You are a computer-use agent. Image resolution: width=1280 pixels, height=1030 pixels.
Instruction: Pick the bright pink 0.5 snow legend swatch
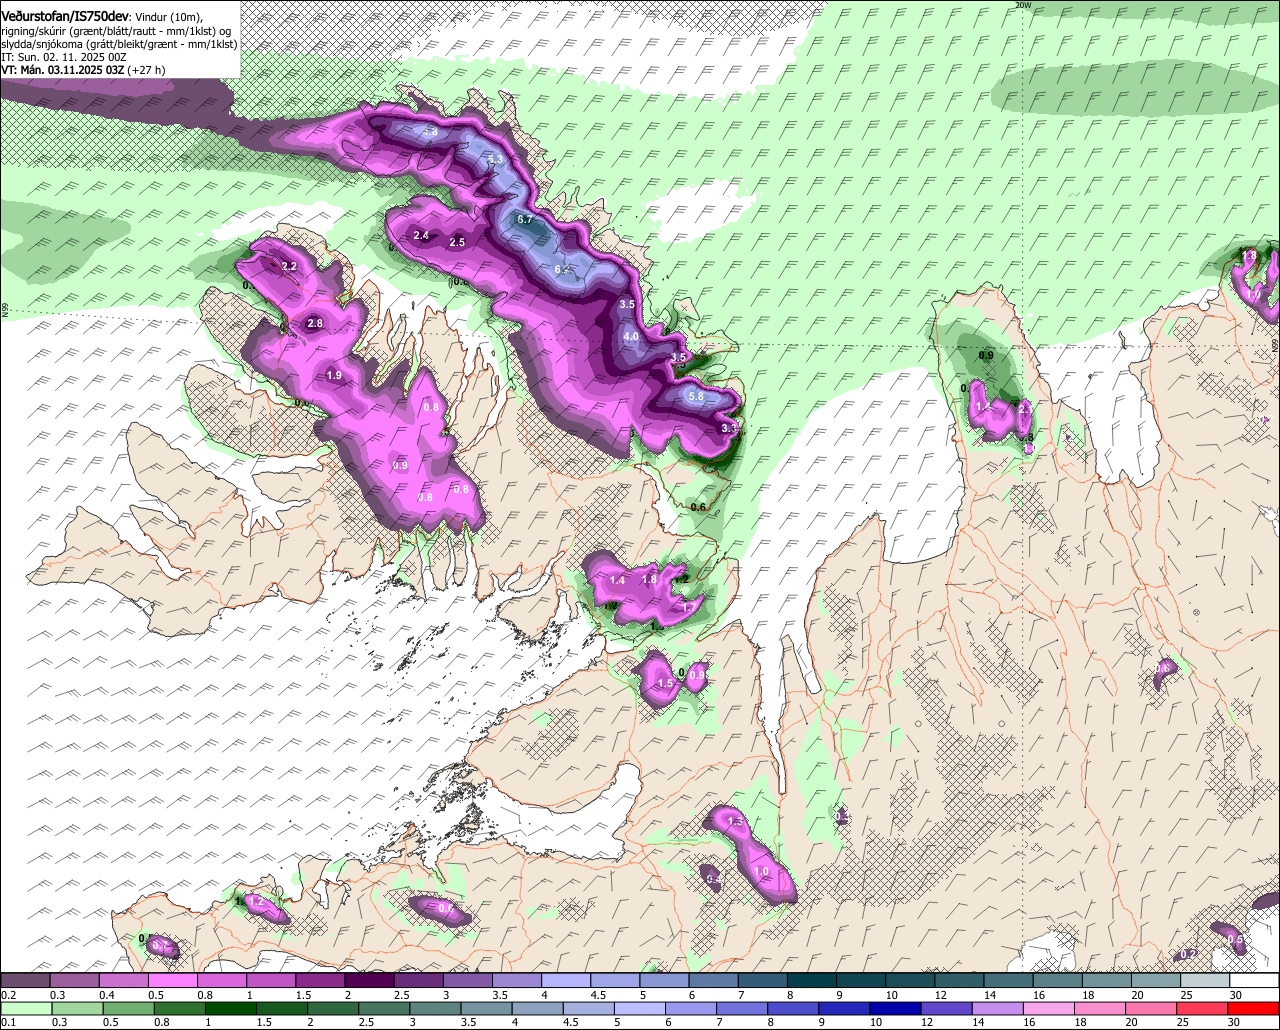(x=172, y=980)
